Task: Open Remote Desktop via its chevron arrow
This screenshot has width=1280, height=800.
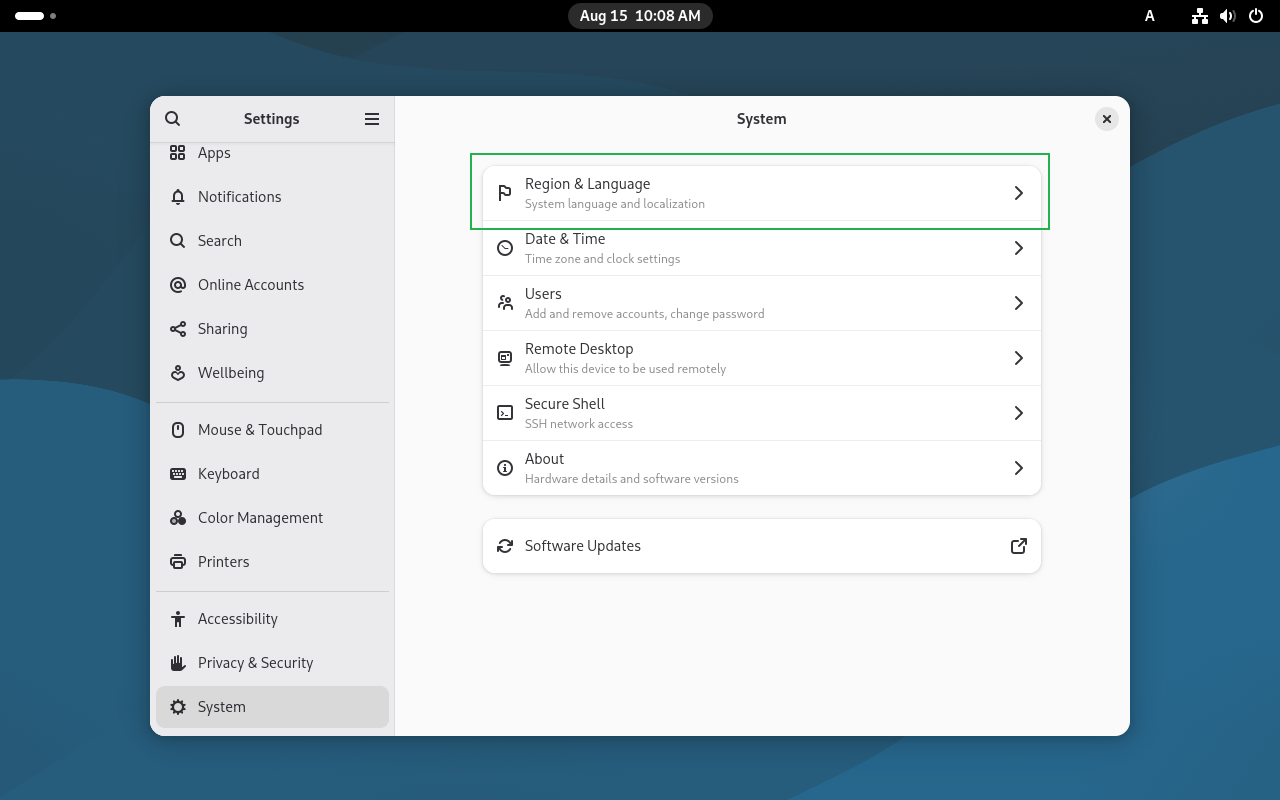Action: point(1018,358)
